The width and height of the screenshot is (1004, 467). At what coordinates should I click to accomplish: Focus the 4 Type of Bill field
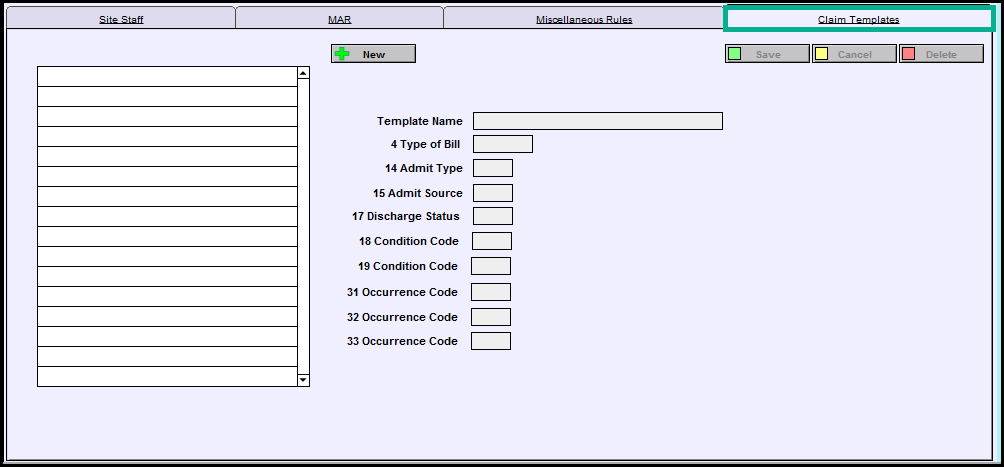pyautogui.click(x=502, y=144)
